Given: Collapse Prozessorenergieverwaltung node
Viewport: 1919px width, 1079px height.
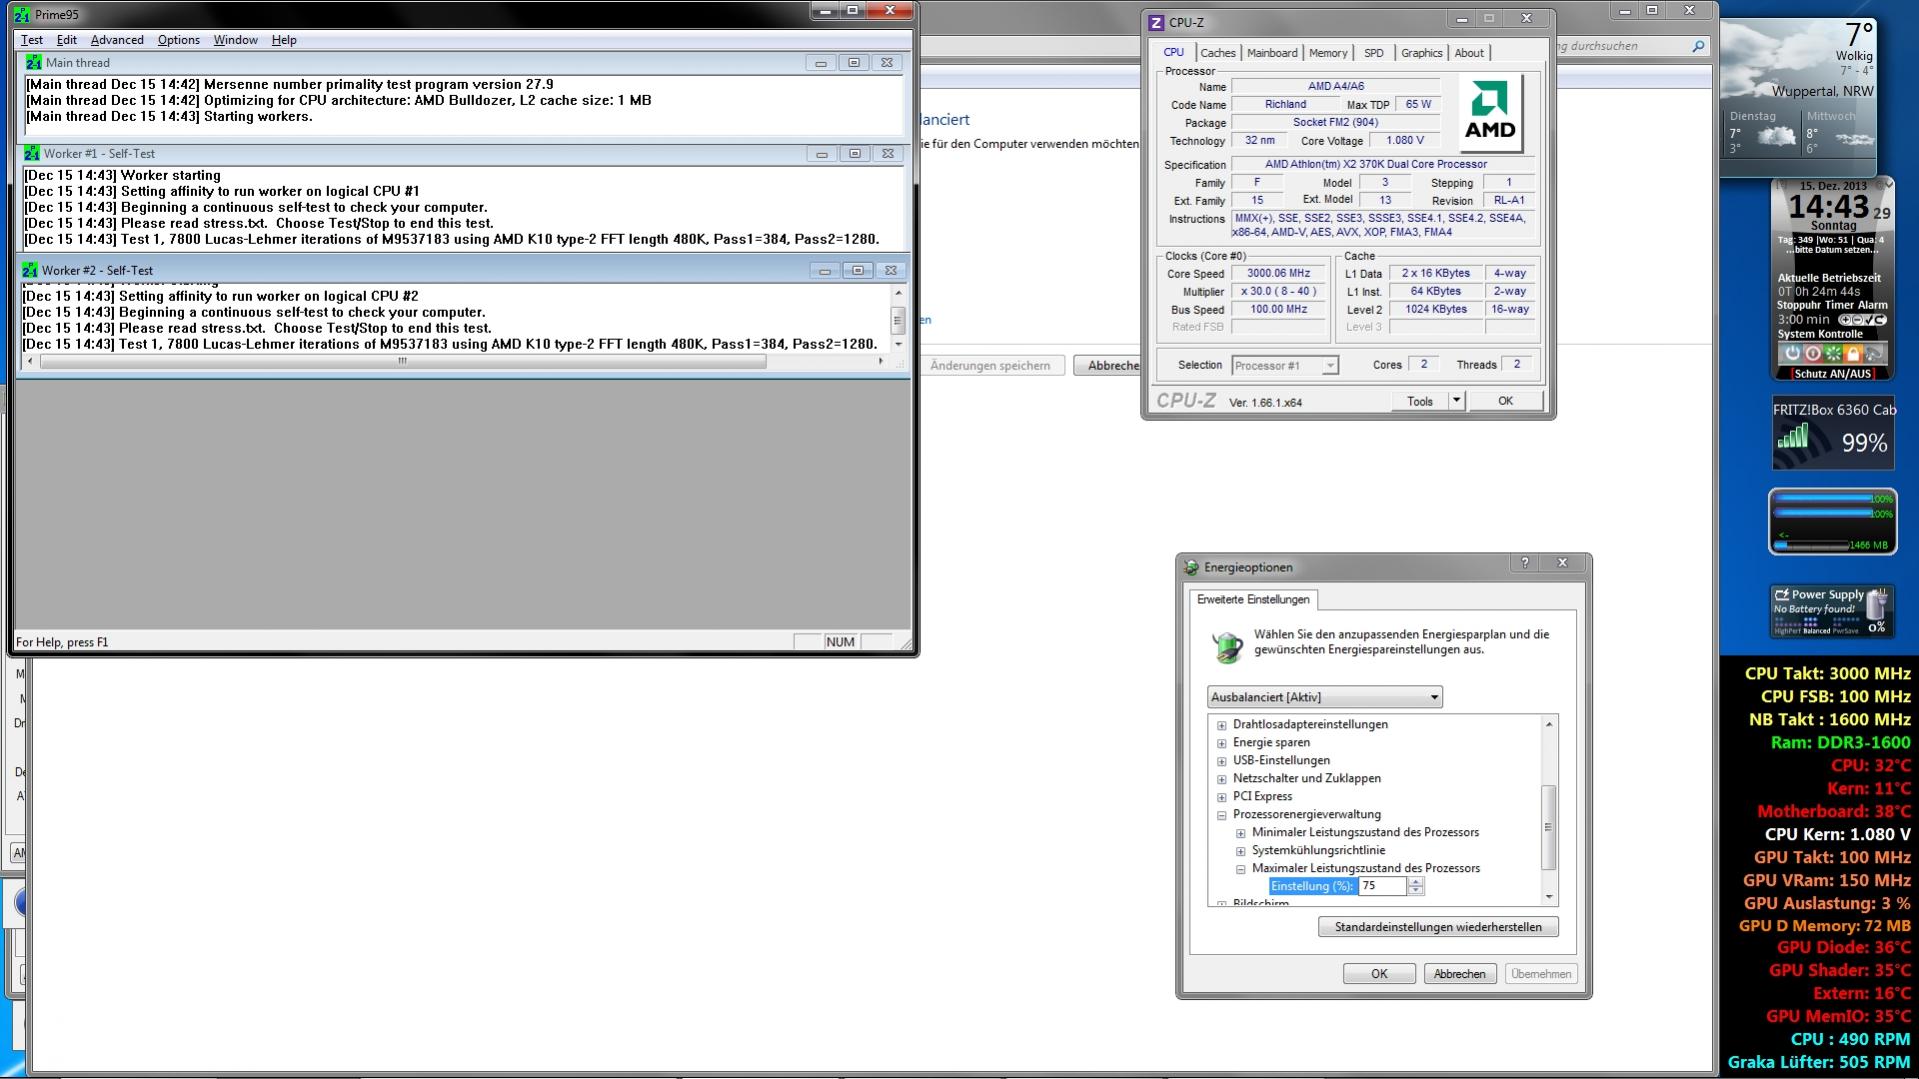Looking at the screenshot, I should (1221, 815).
